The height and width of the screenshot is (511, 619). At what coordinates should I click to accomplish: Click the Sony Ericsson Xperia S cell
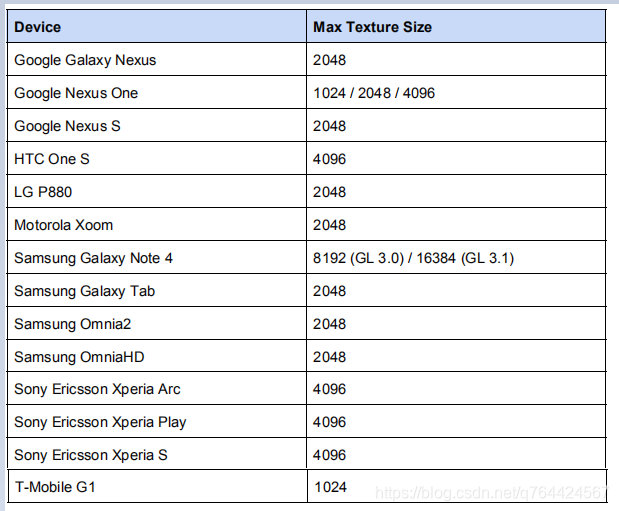click(91, 455)
